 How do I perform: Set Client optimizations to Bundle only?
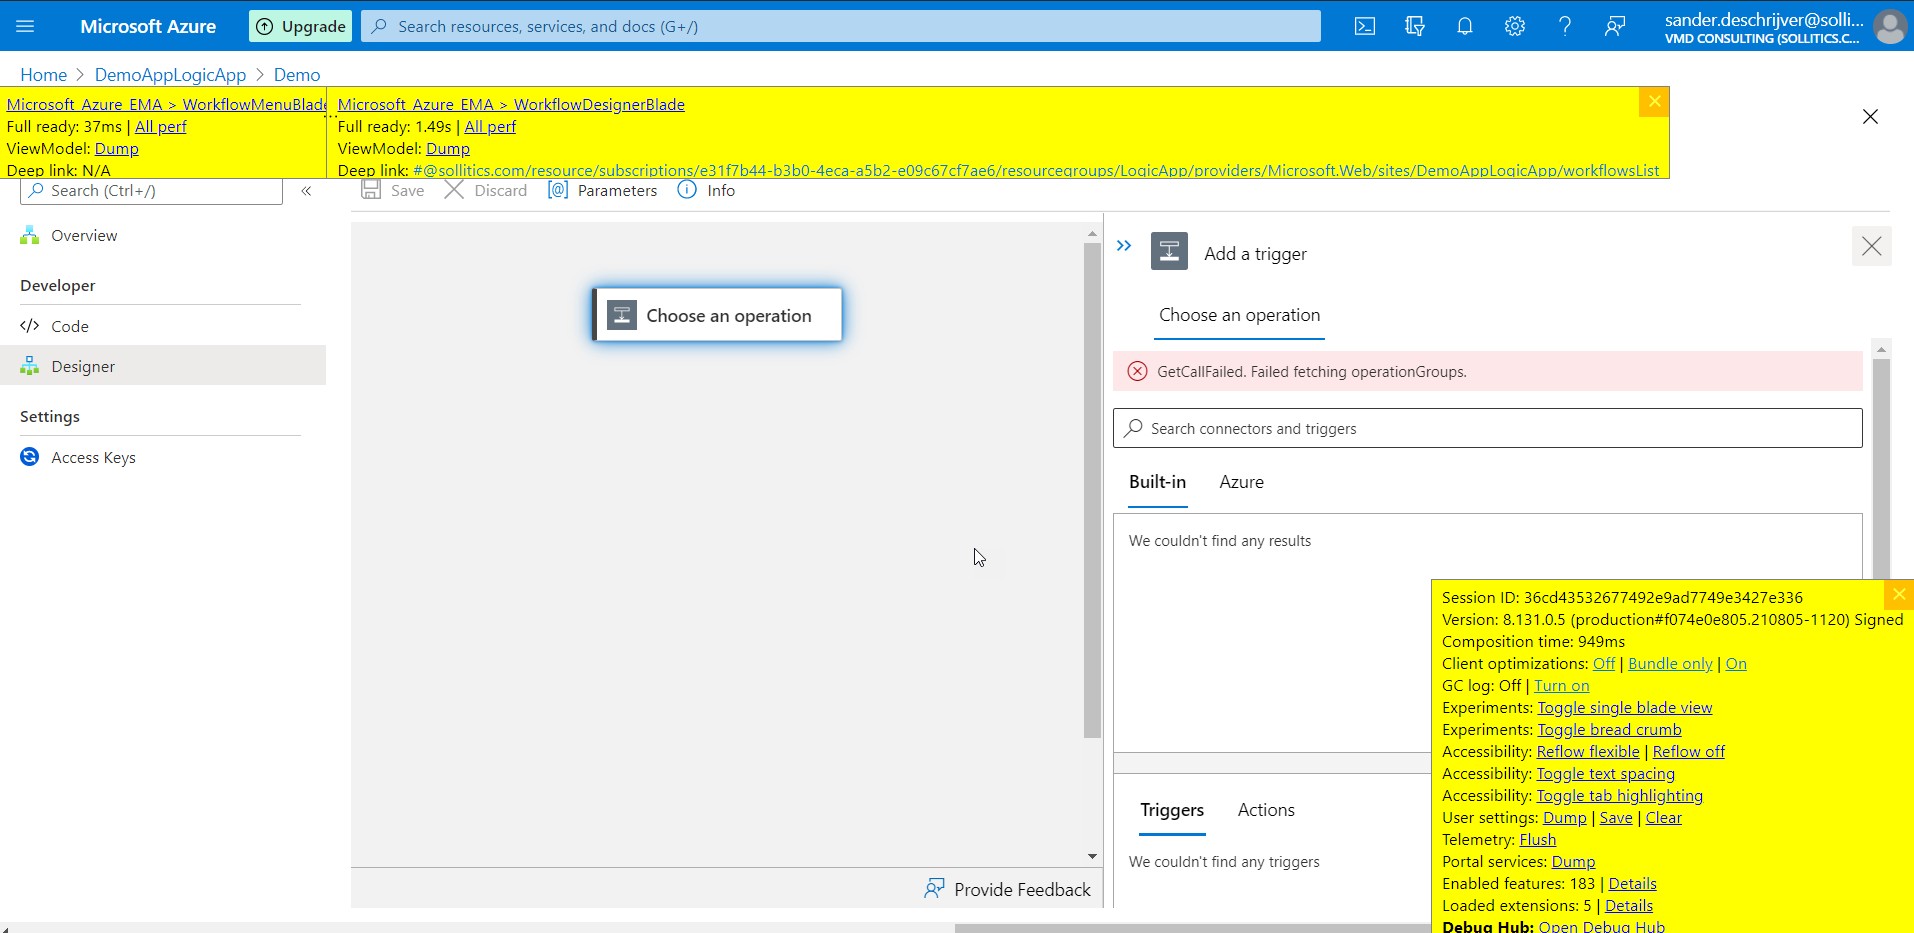1670,664
